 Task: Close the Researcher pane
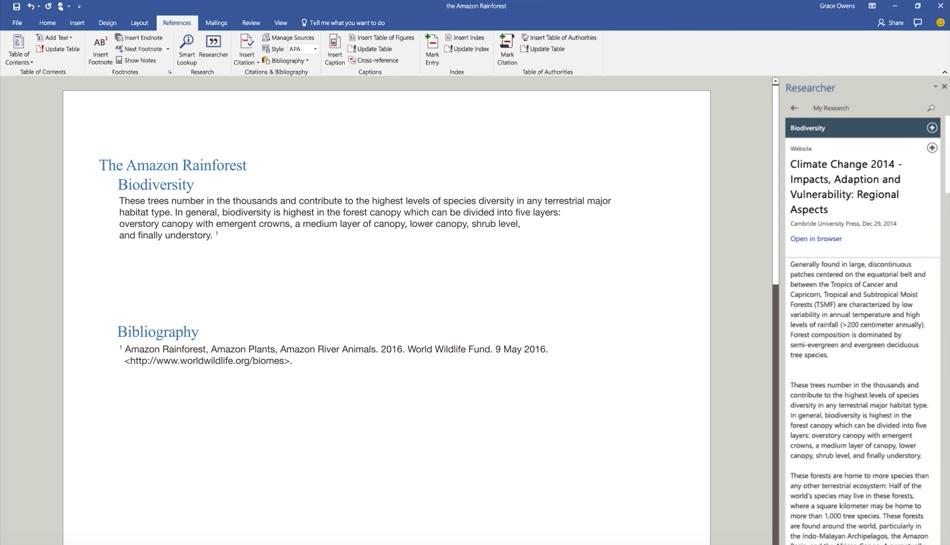pos(944,87)
